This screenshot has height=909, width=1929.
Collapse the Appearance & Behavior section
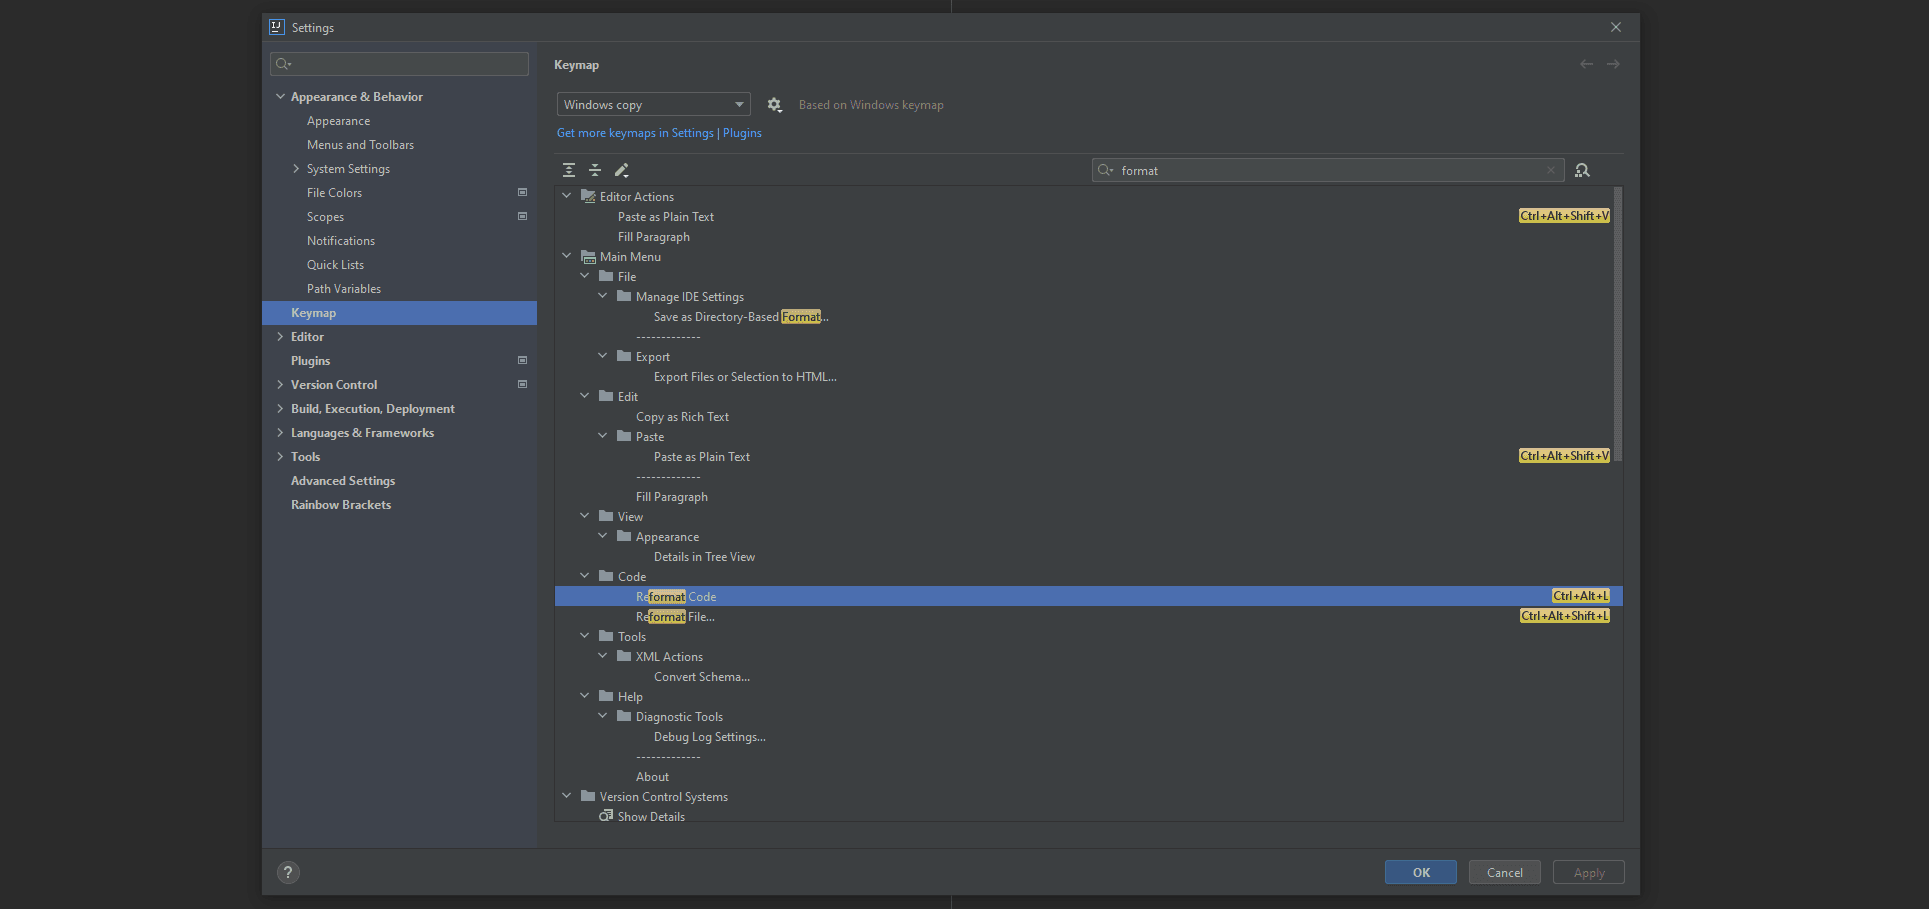(281, 96)
